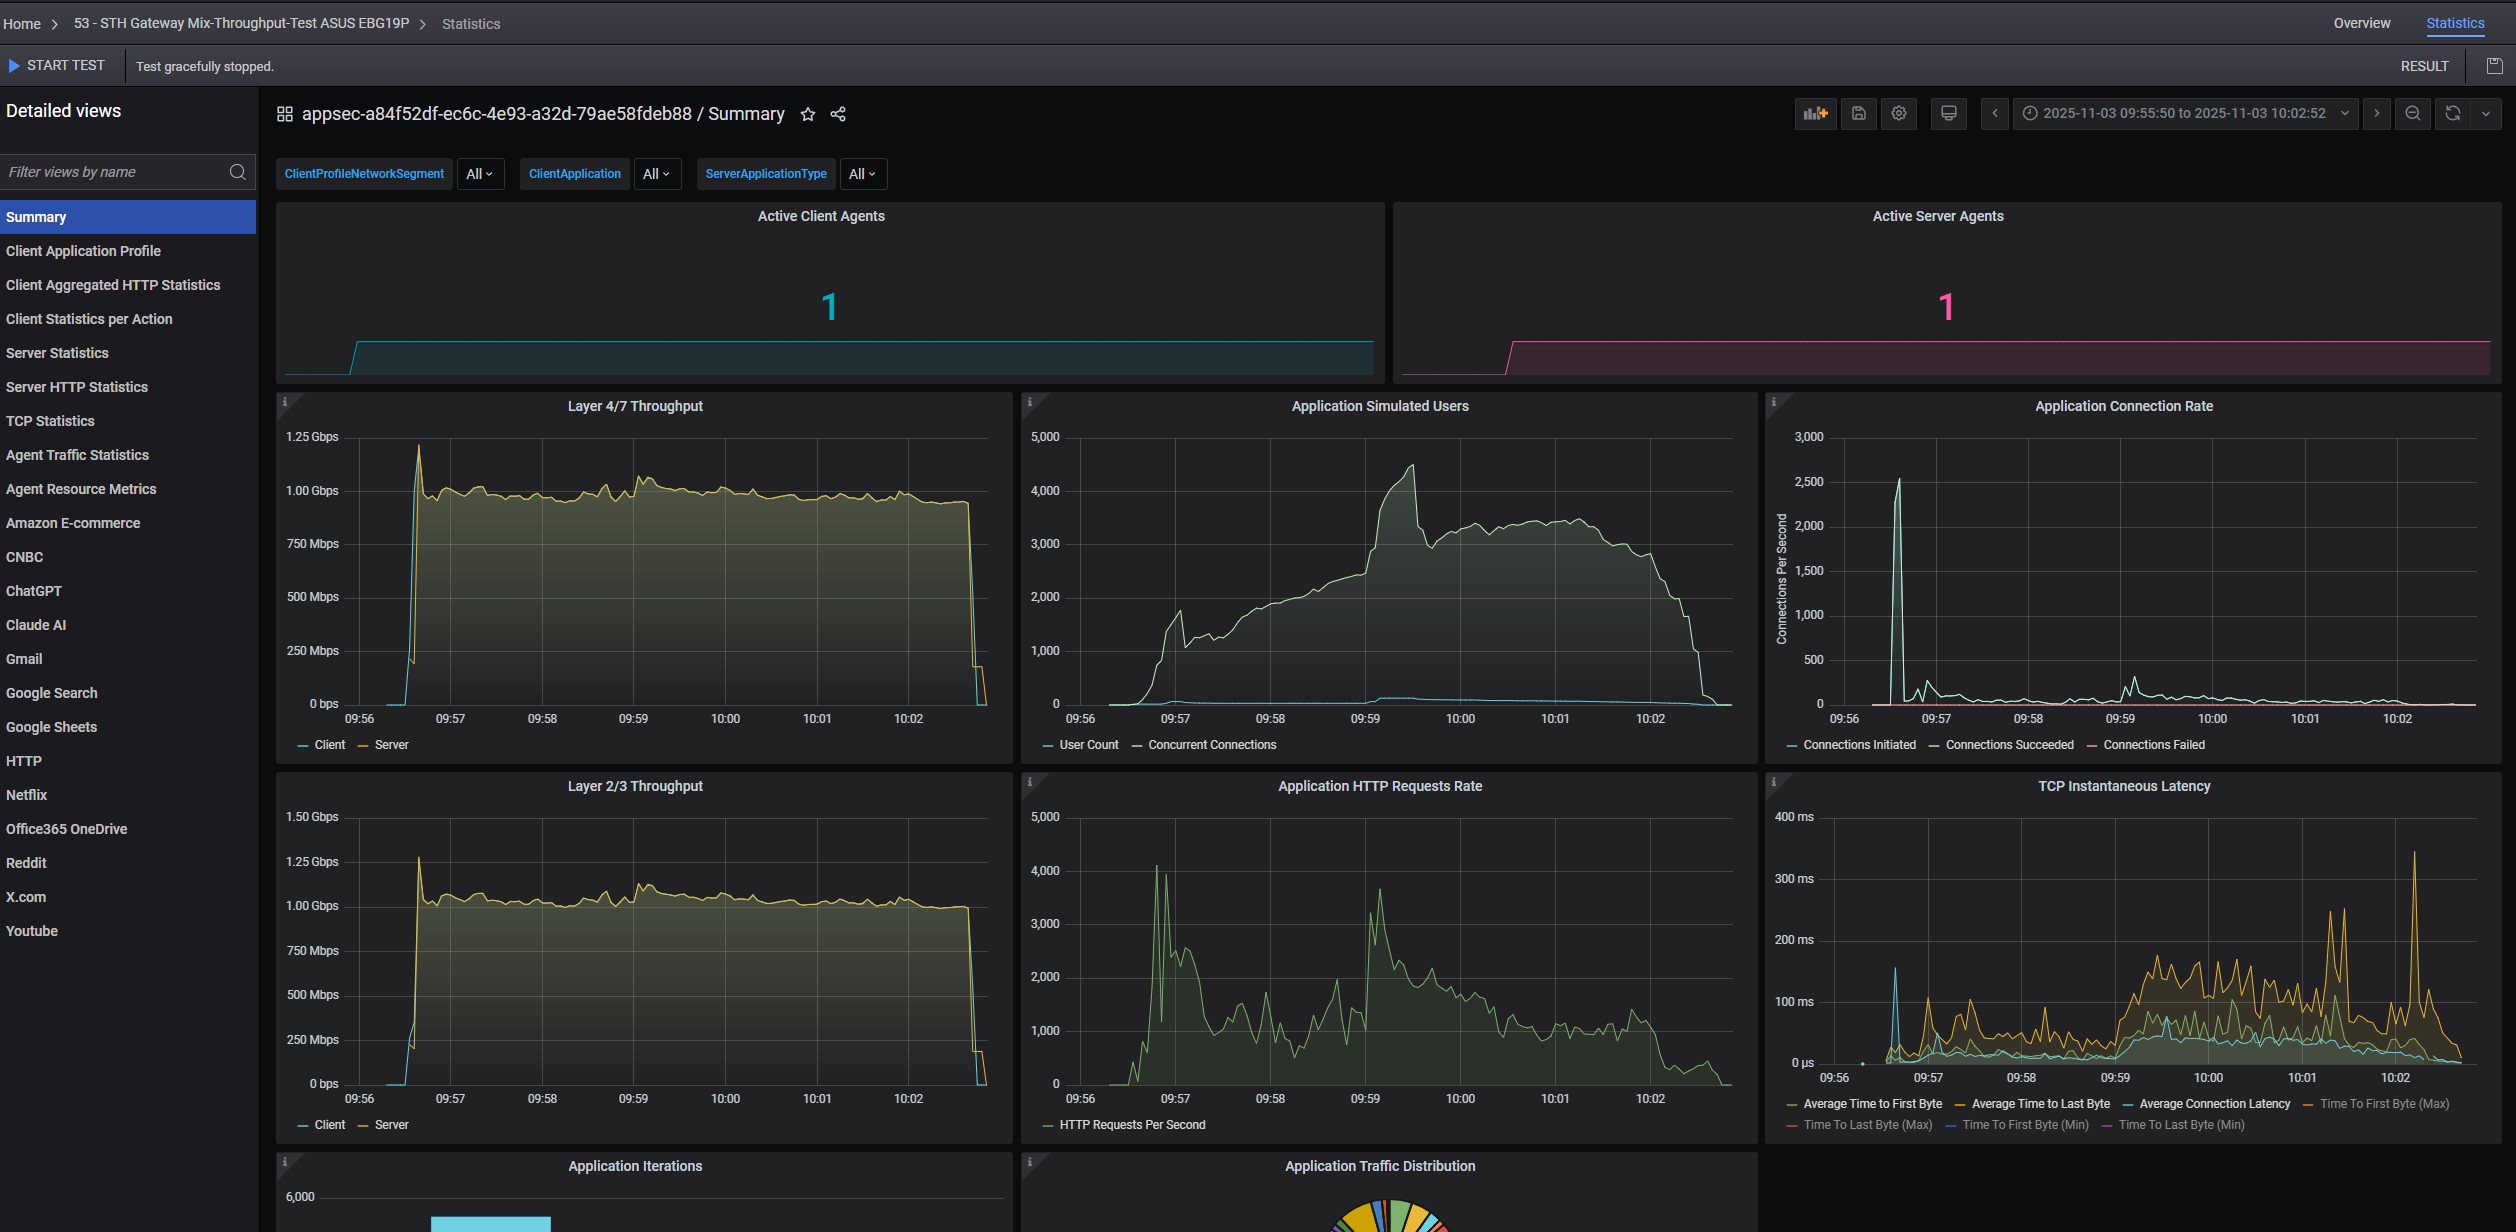Open the TCP Statistics view in the sidebar
The width and height of the screenshot is (2516, 1232).
click(x=50, y=421)
